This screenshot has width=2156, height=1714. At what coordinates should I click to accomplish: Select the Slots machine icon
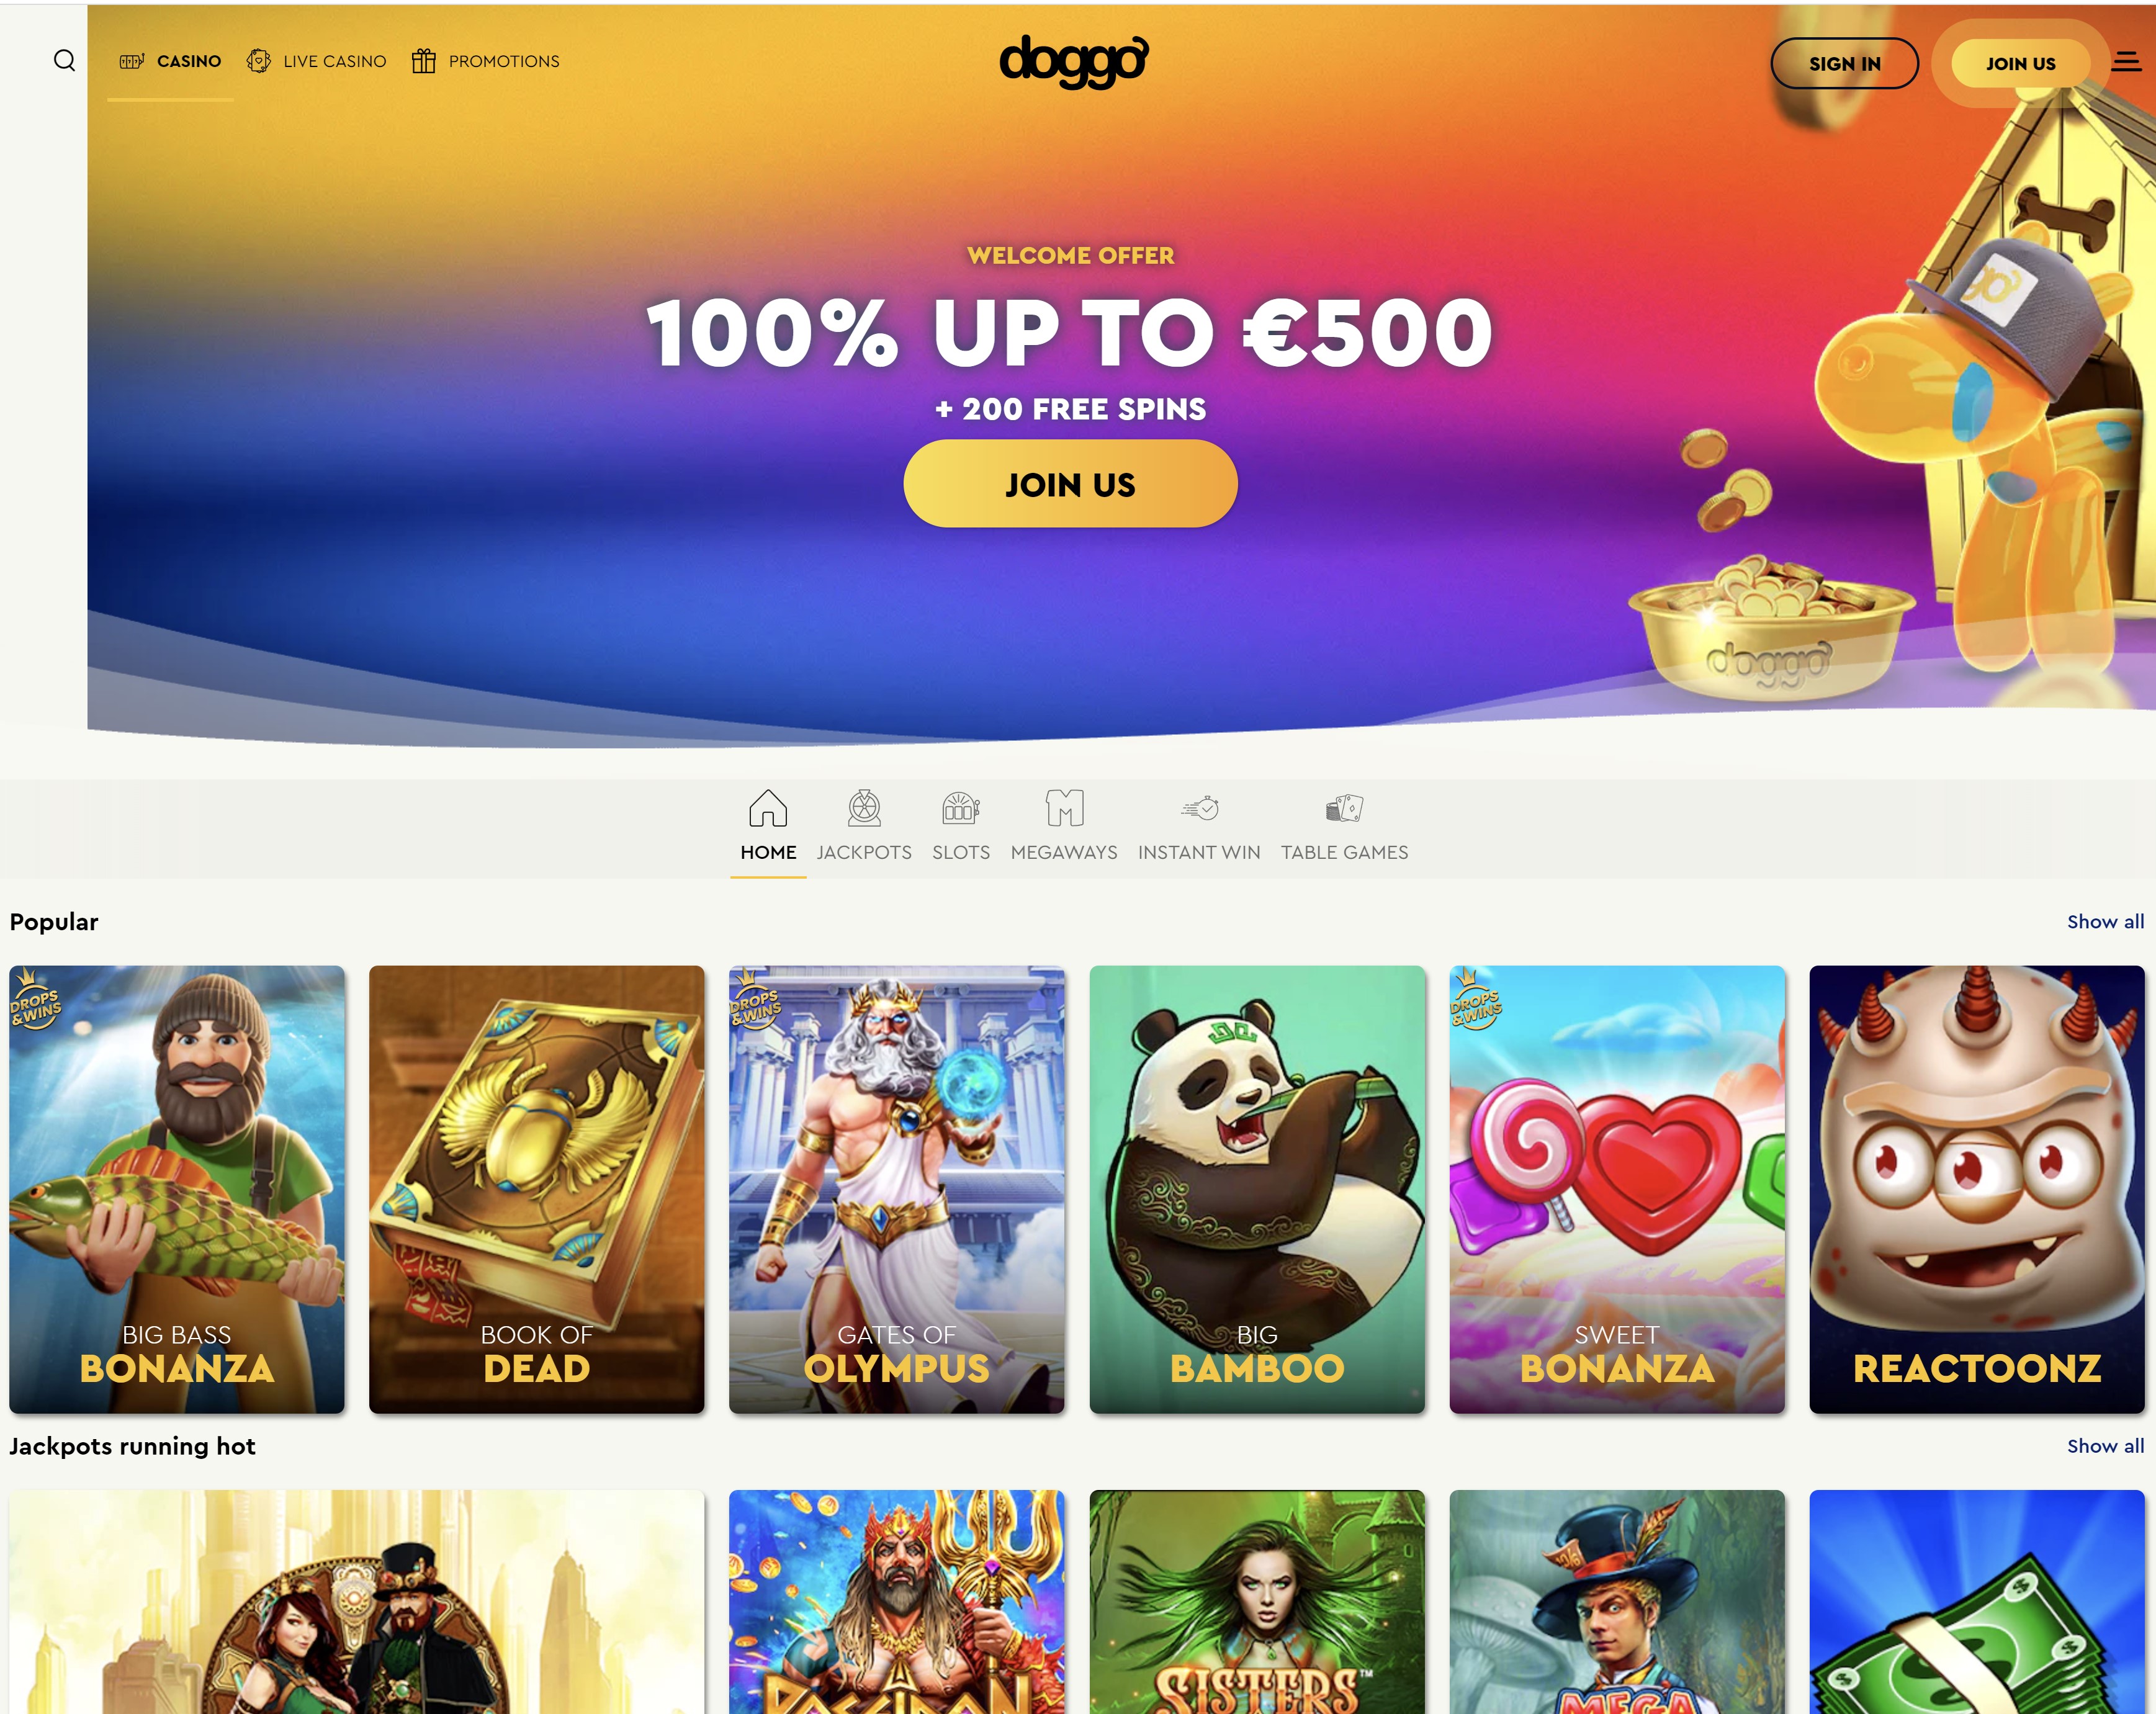point(961,808)
